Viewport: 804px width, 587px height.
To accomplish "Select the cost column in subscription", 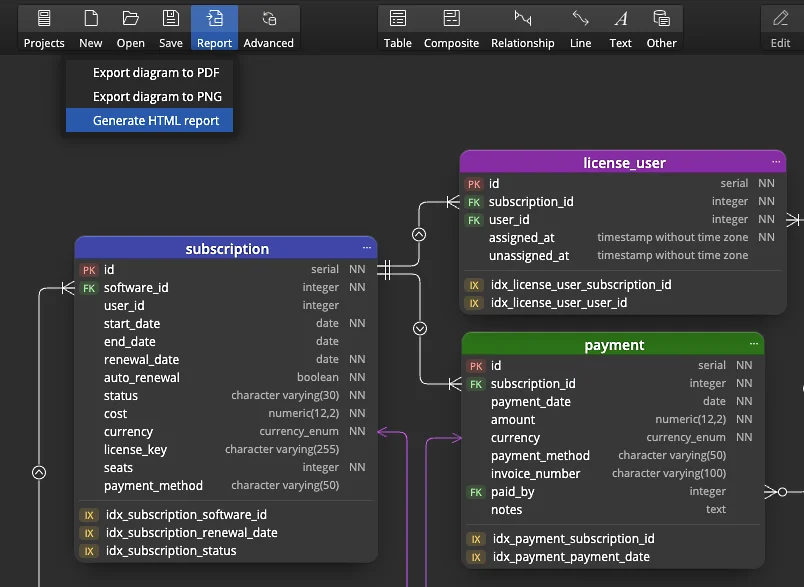I will pos(226,414).
